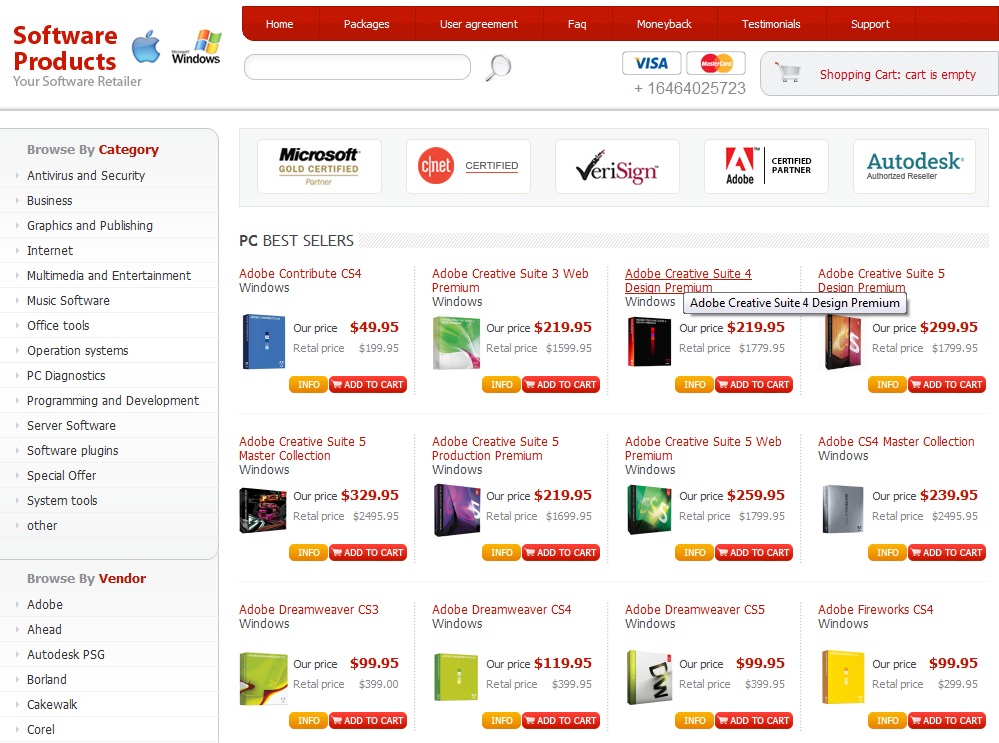Expand the Graphics and Publishing category
This screenshot has height=743, width=999.
[90, 226]
